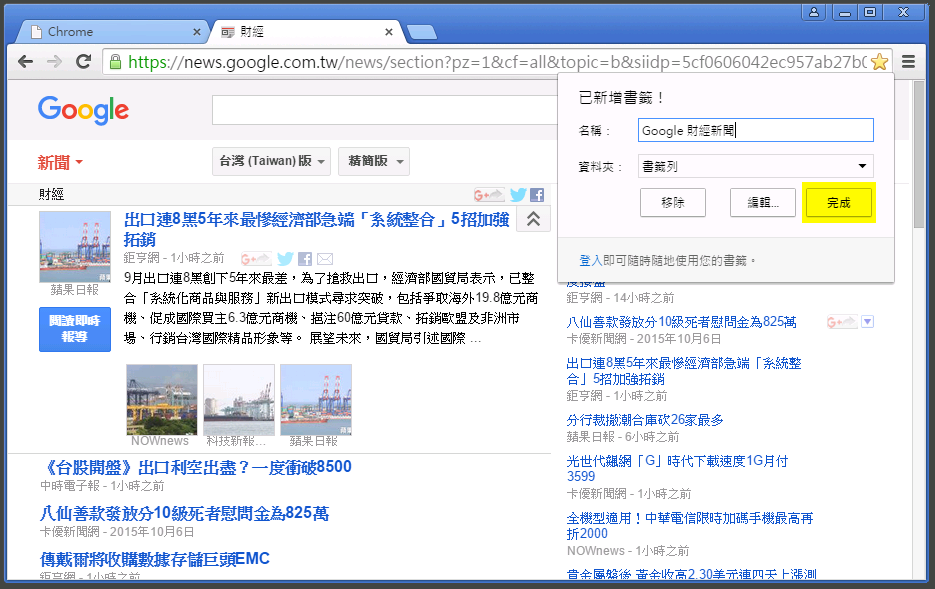Share top story via Facebook icon

[x=305, y=259]
